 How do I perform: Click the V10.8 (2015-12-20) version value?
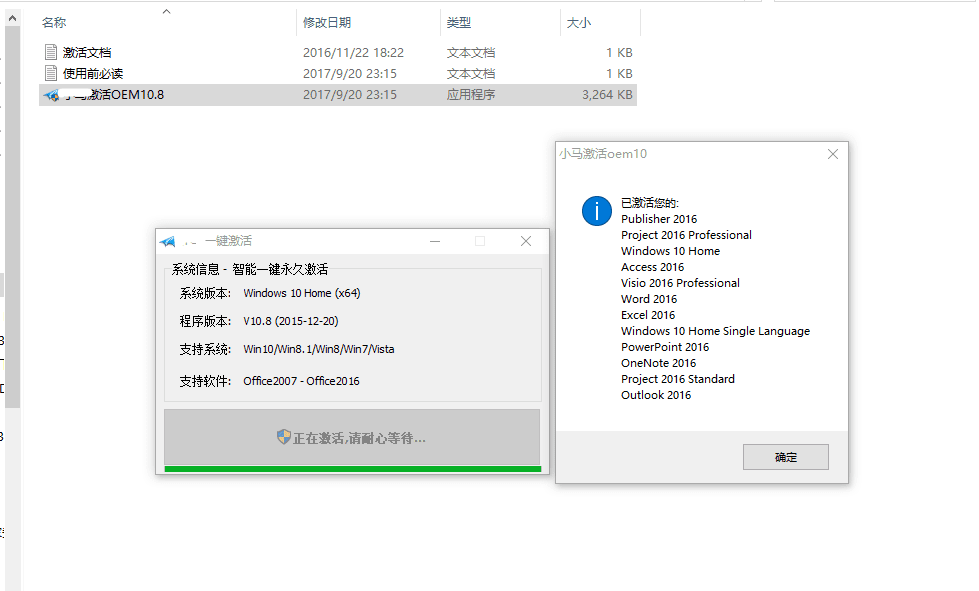coord(291,321)
